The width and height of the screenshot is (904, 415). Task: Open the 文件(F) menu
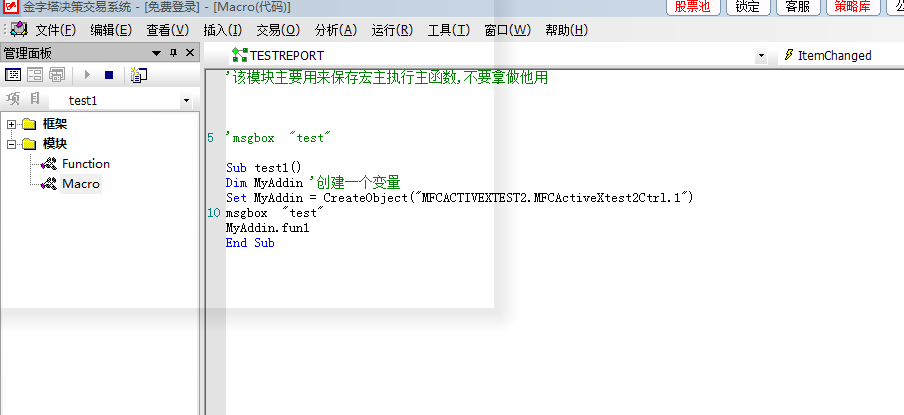[55, 30]
